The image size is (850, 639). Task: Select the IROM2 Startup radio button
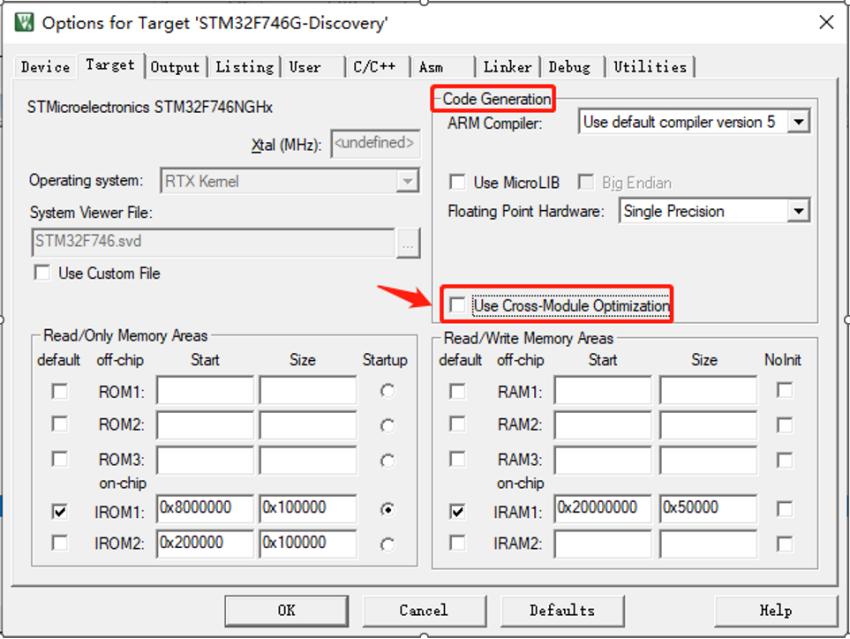tap(387, 544)
